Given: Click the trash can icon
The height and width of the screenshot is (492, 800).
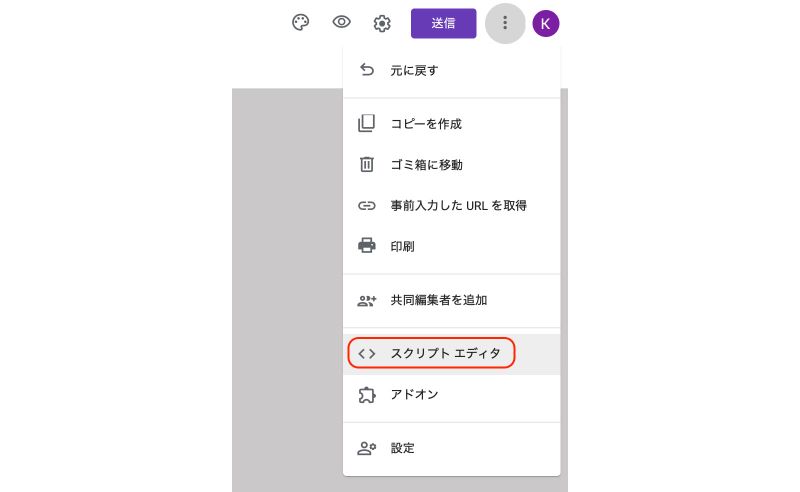Looking at the screenshot, I should 366,164.
